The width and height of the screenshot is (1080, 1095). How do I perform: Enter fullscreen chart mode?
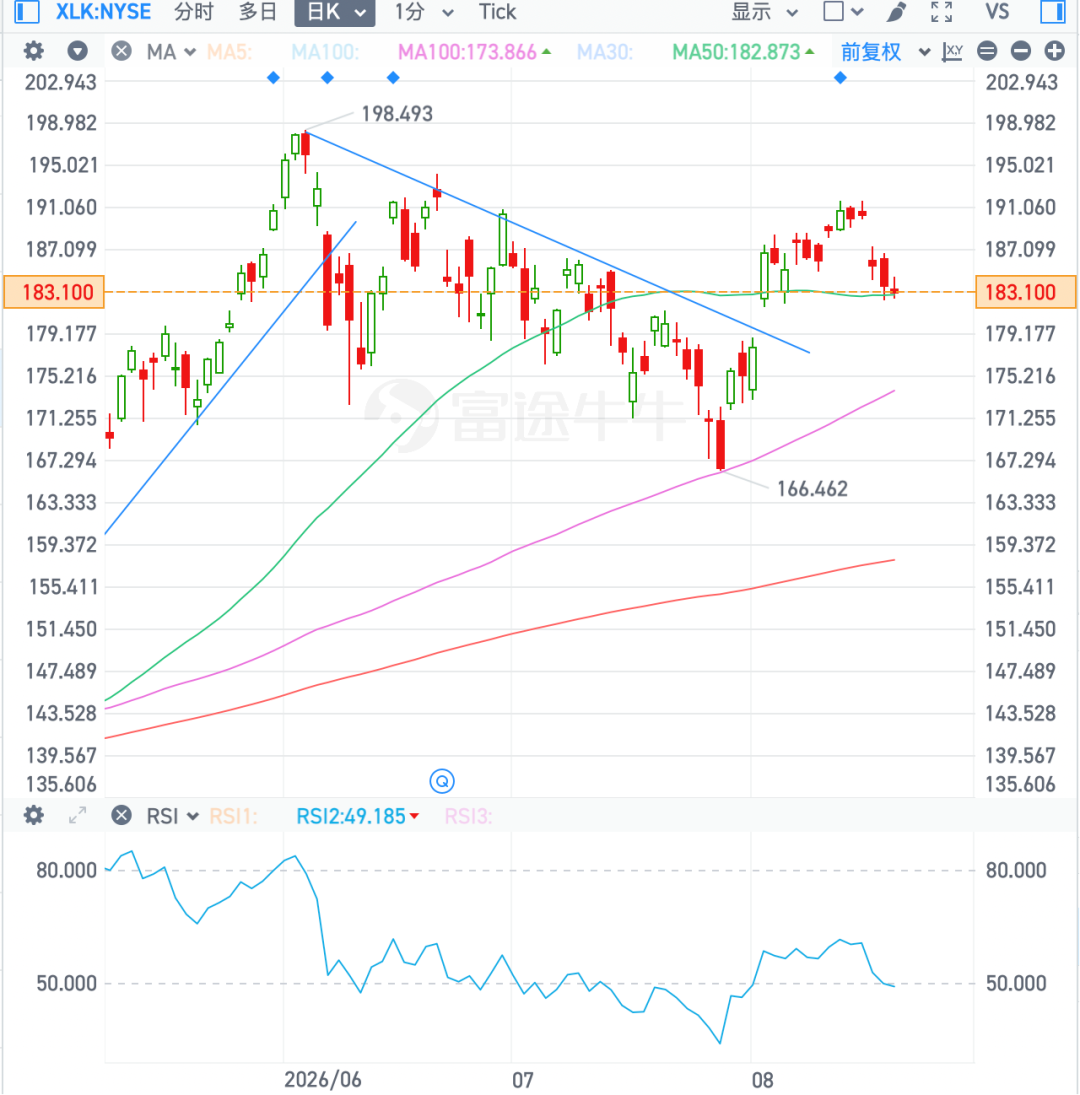click(x=941, y=12)
